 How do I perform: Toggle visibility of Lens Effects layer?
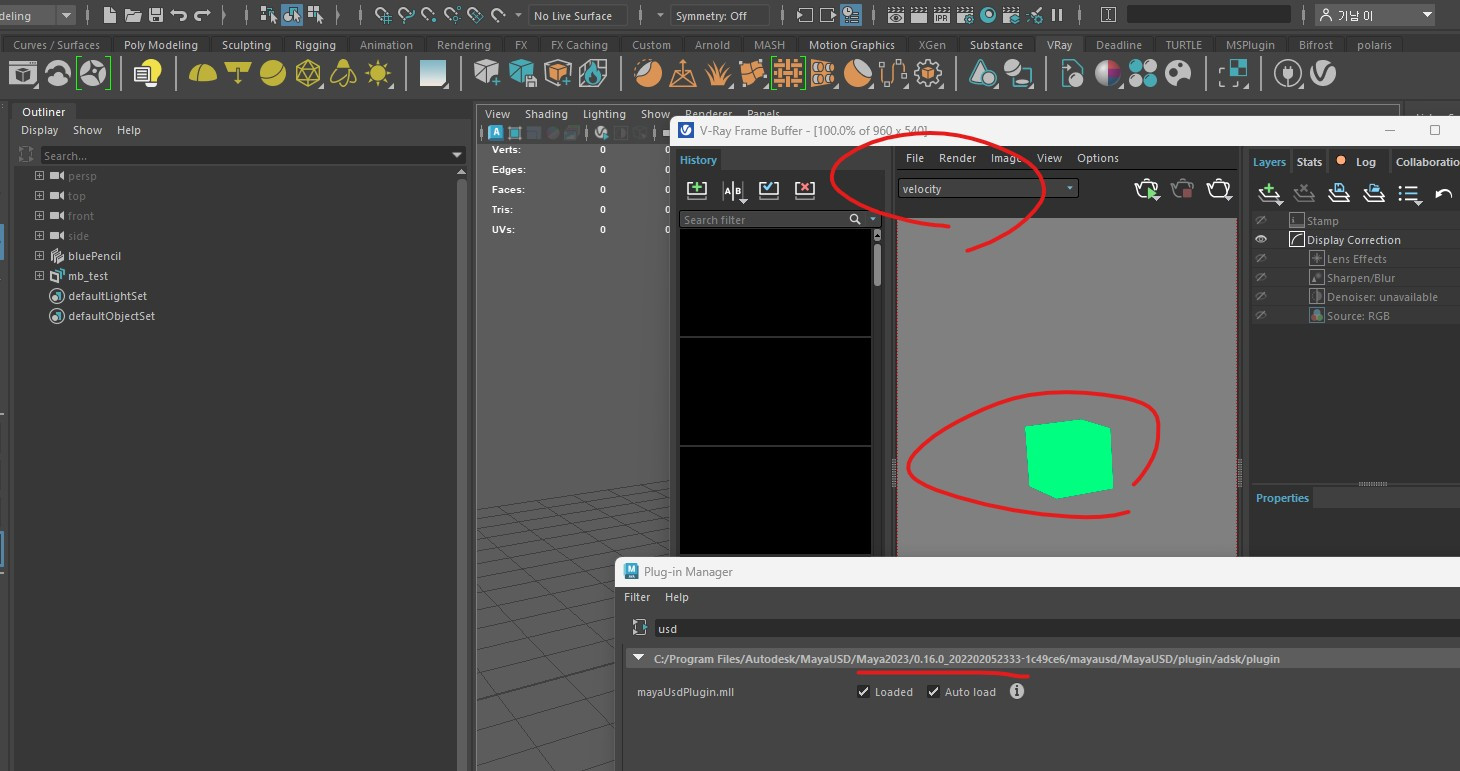(1262, 258)
